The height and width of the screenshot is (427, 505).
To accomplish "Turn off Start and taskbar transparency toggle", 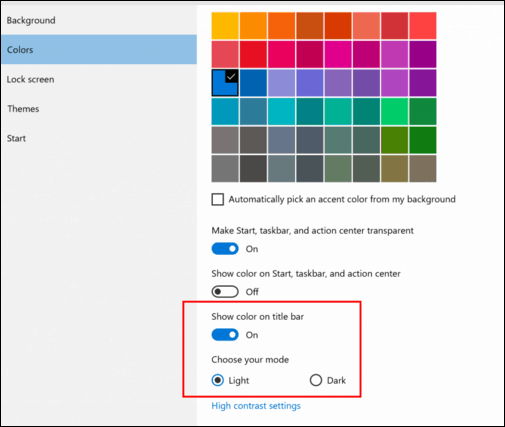I will (x=225, y=249).
